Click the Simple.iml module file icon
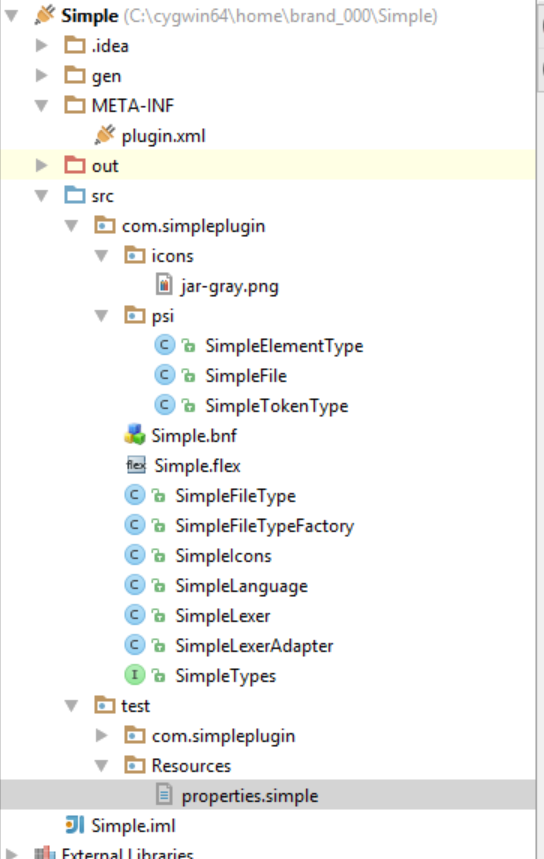This screenshot has width=544, height=859. [75, 824]
